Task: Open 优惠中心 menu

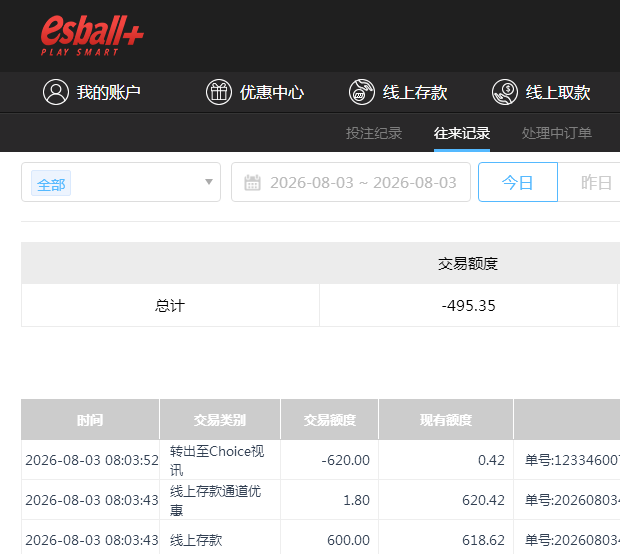Action: coord(272,93)
